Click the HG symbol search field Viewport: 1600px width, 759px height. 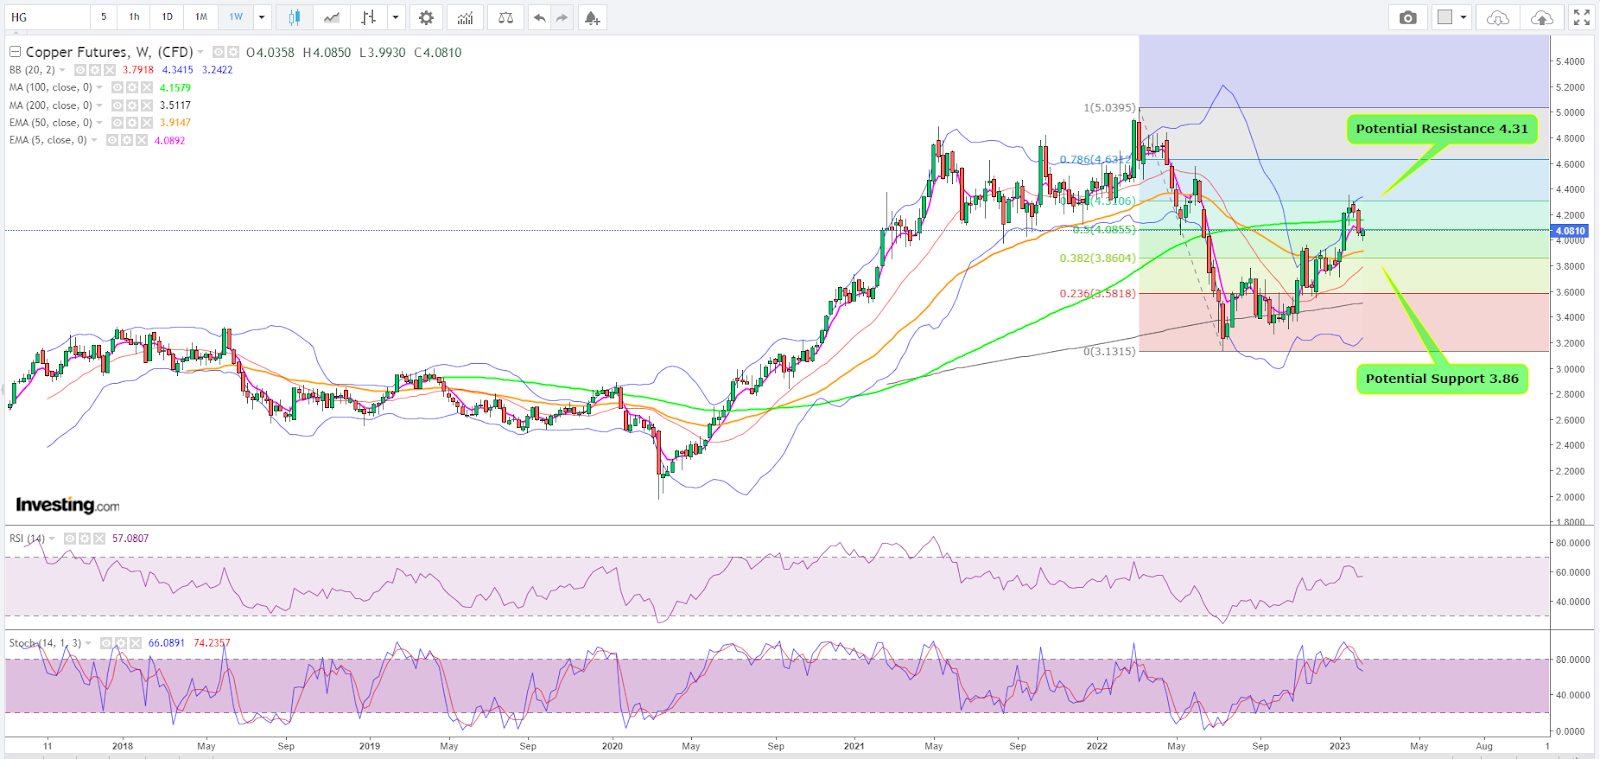pos(46,17)
